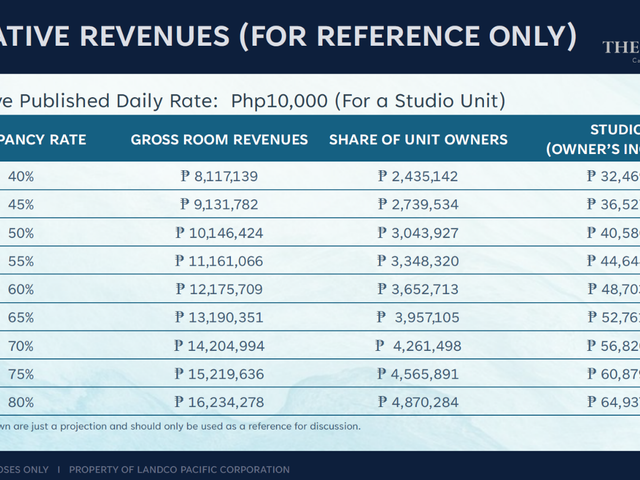Select the 65% occupancy rate cell
Screen dimensions: 640x480
21,317
